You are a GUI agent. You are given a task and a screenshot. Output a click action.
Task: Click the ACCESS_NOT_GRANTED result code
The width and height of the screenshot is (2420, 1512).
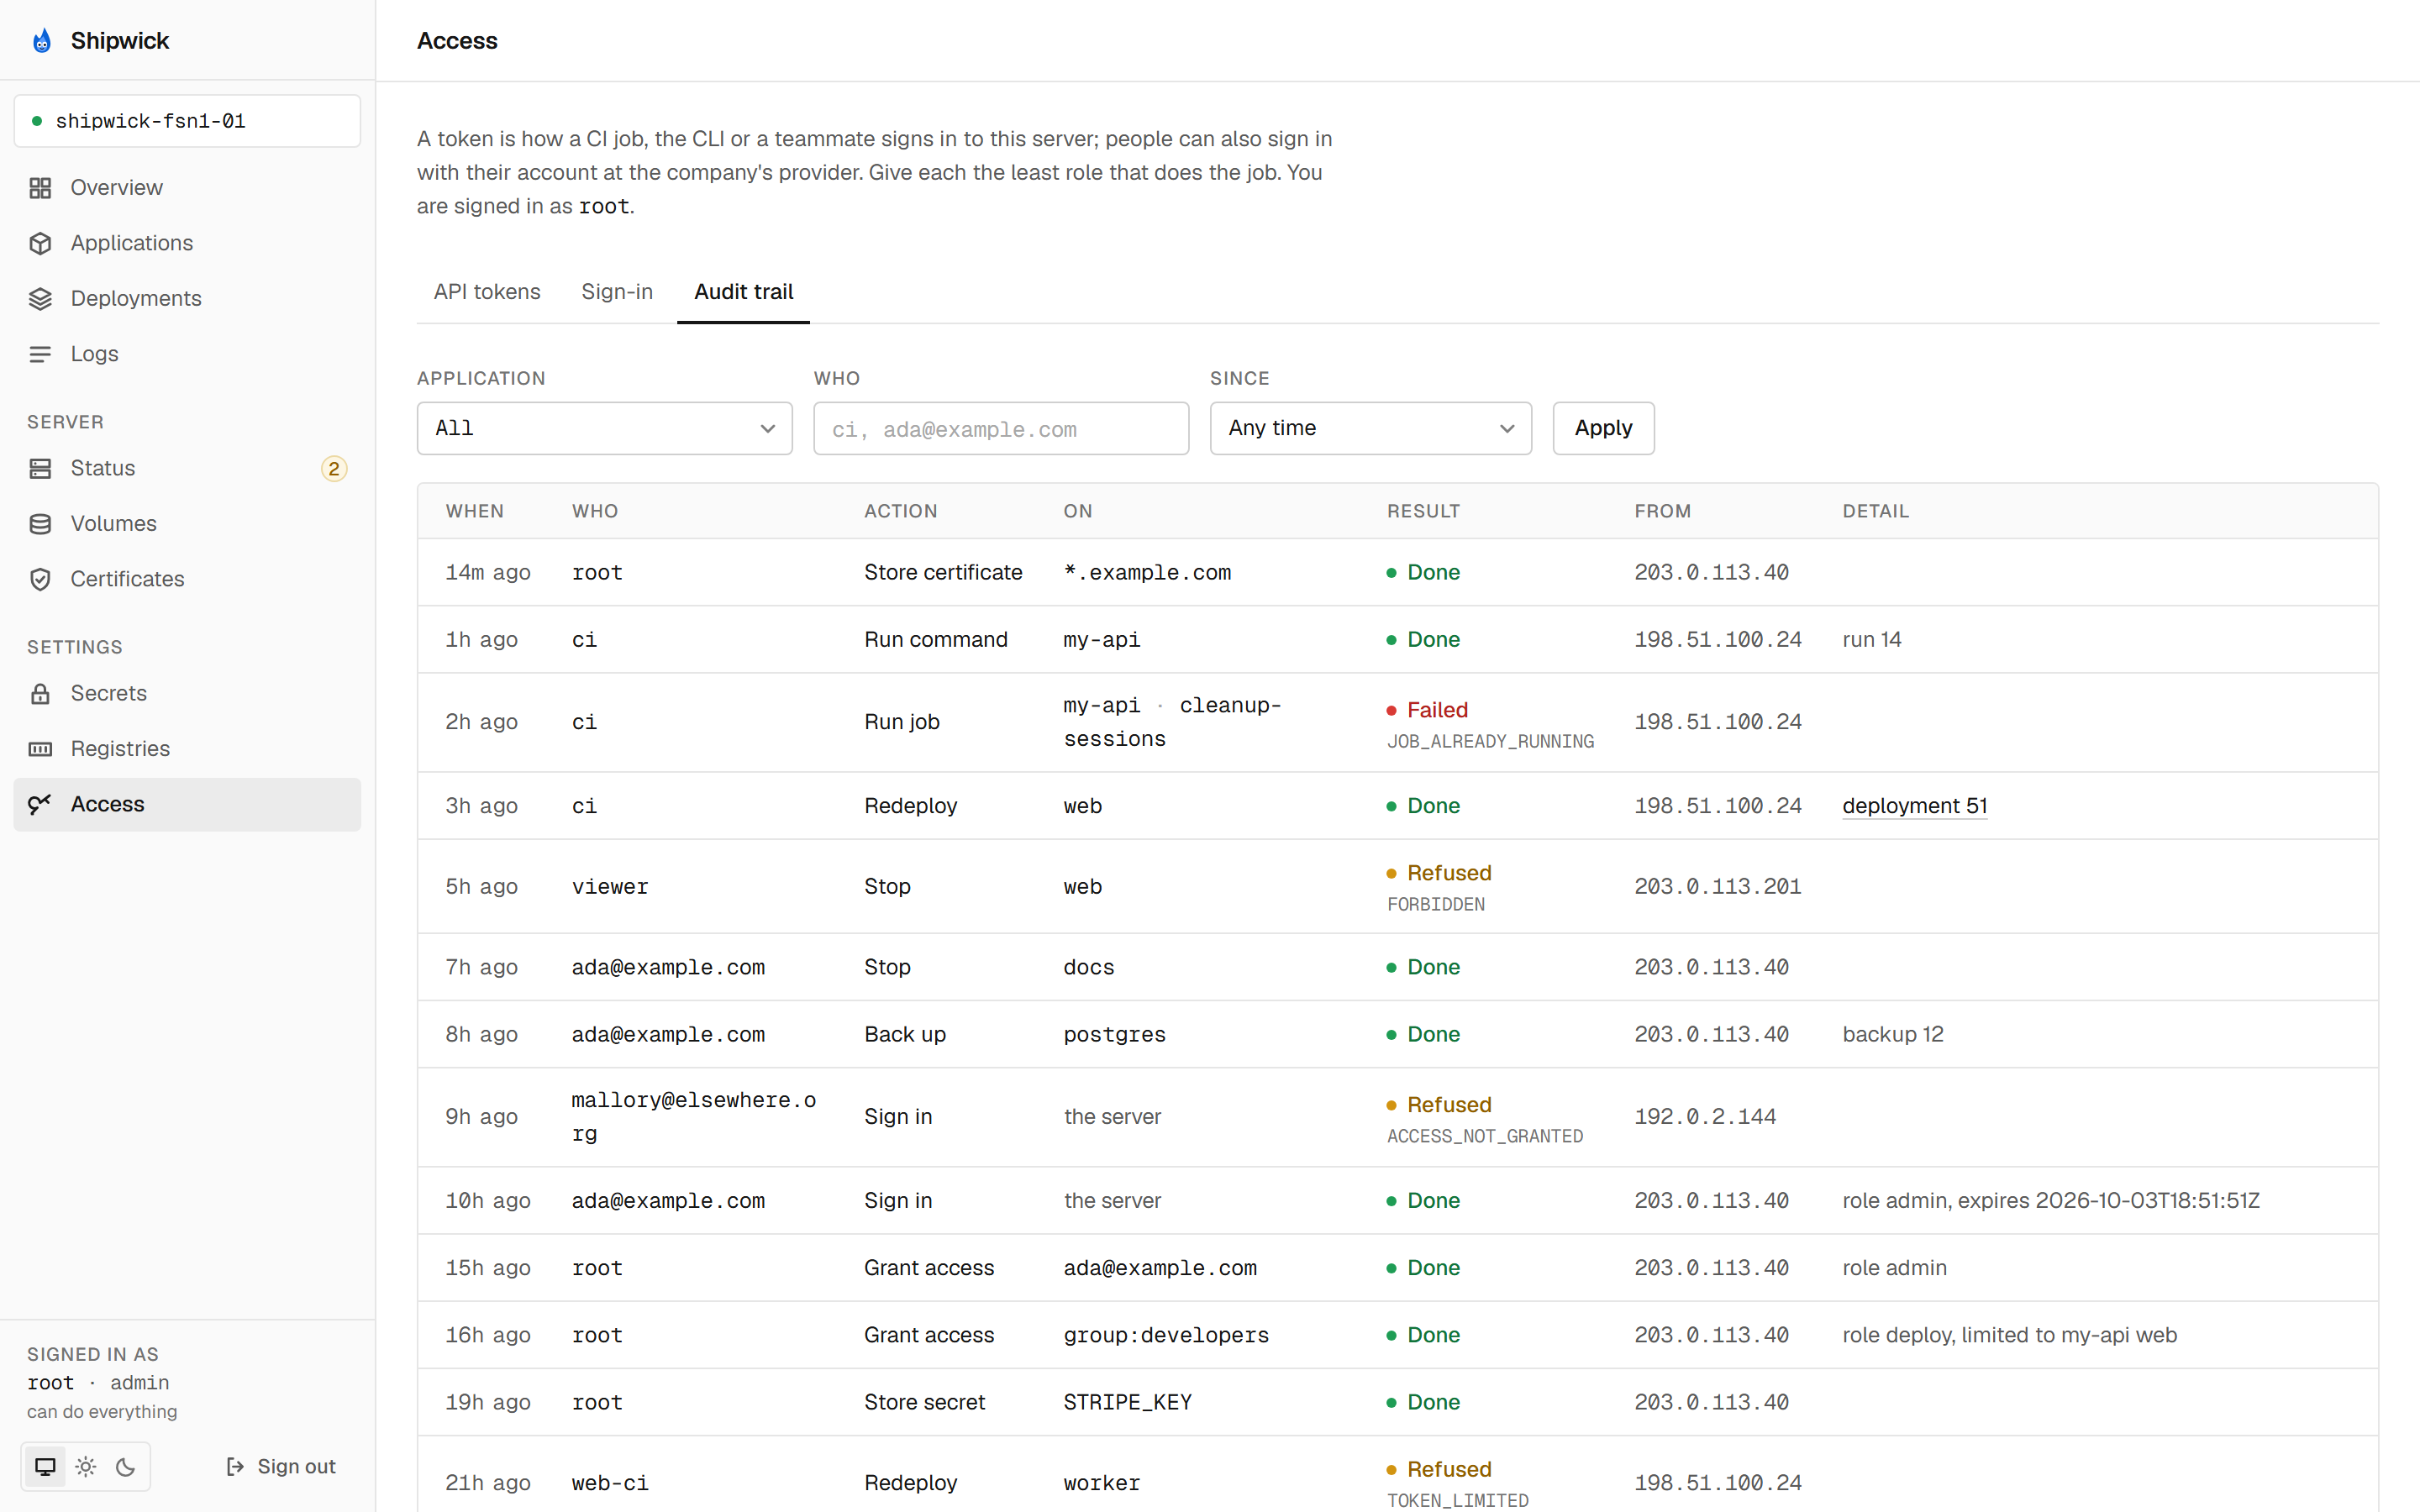click(x=1485, y=1136)
